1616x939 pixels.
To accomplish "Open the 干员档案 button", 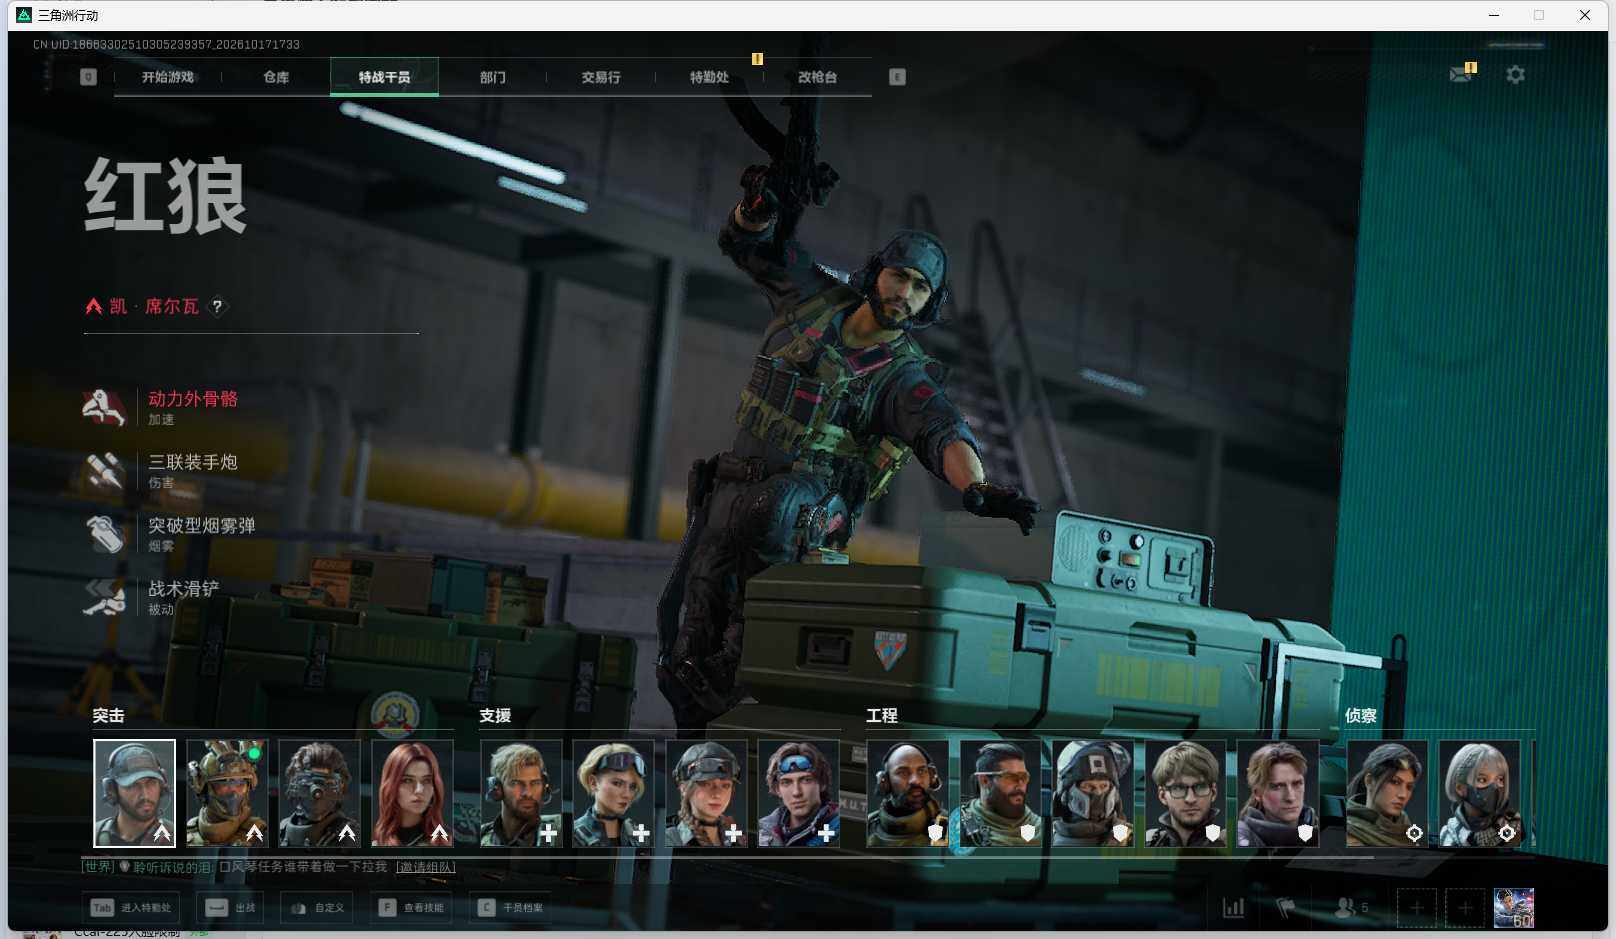I will point(510,908).
